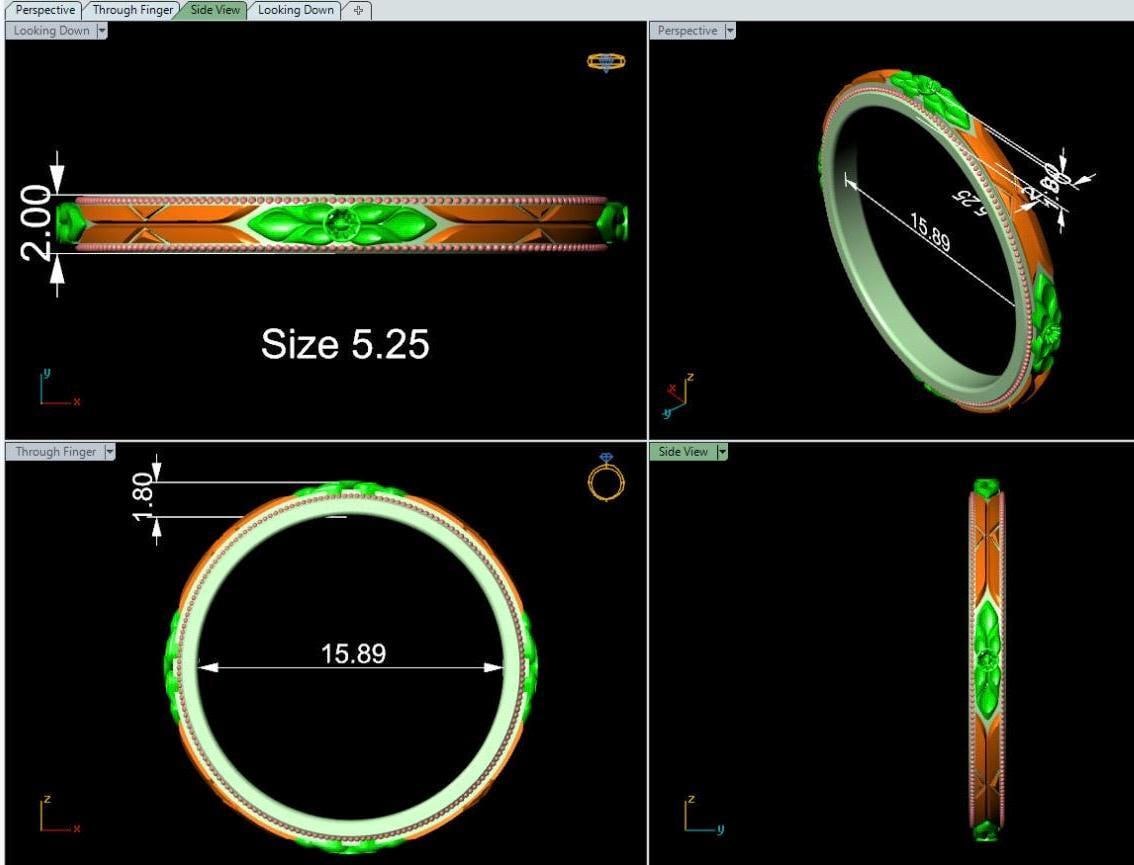1134x865 pixels.
Task: Click the Side View viewport title label
Action: [x=683, y=452]
